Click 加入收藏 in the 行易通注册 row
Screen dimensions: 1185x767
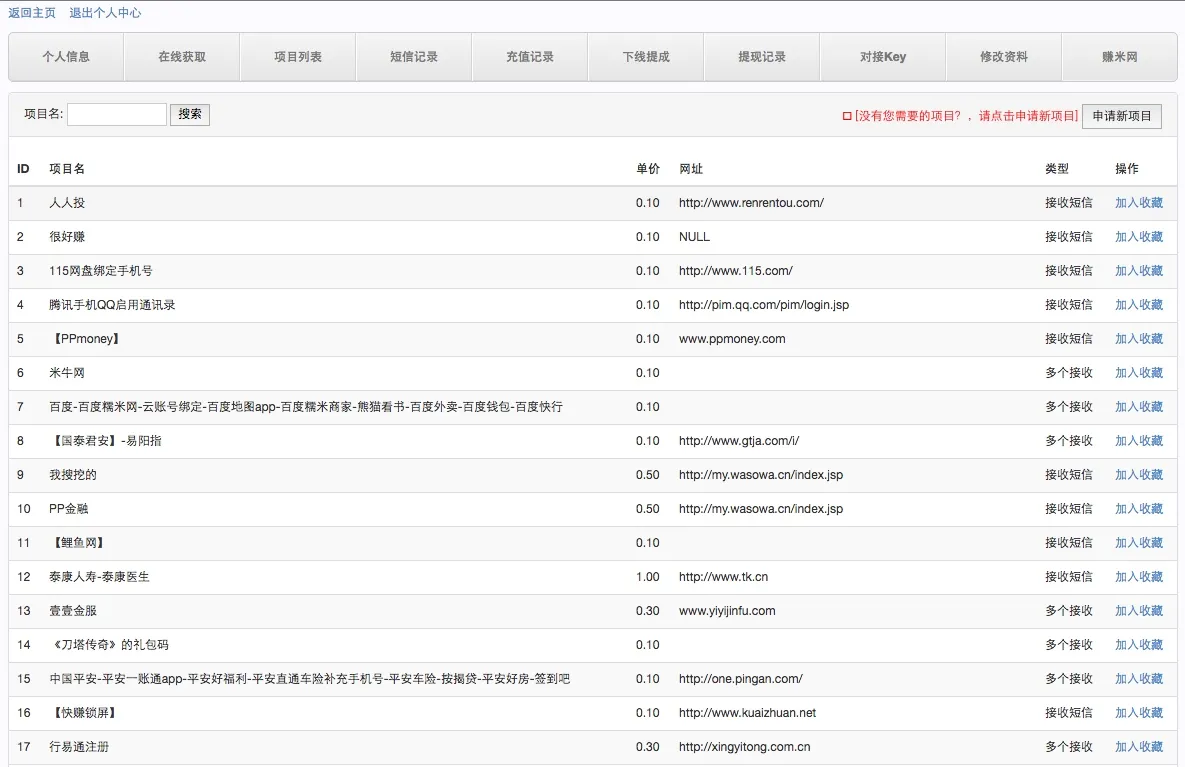point(1139,747)
